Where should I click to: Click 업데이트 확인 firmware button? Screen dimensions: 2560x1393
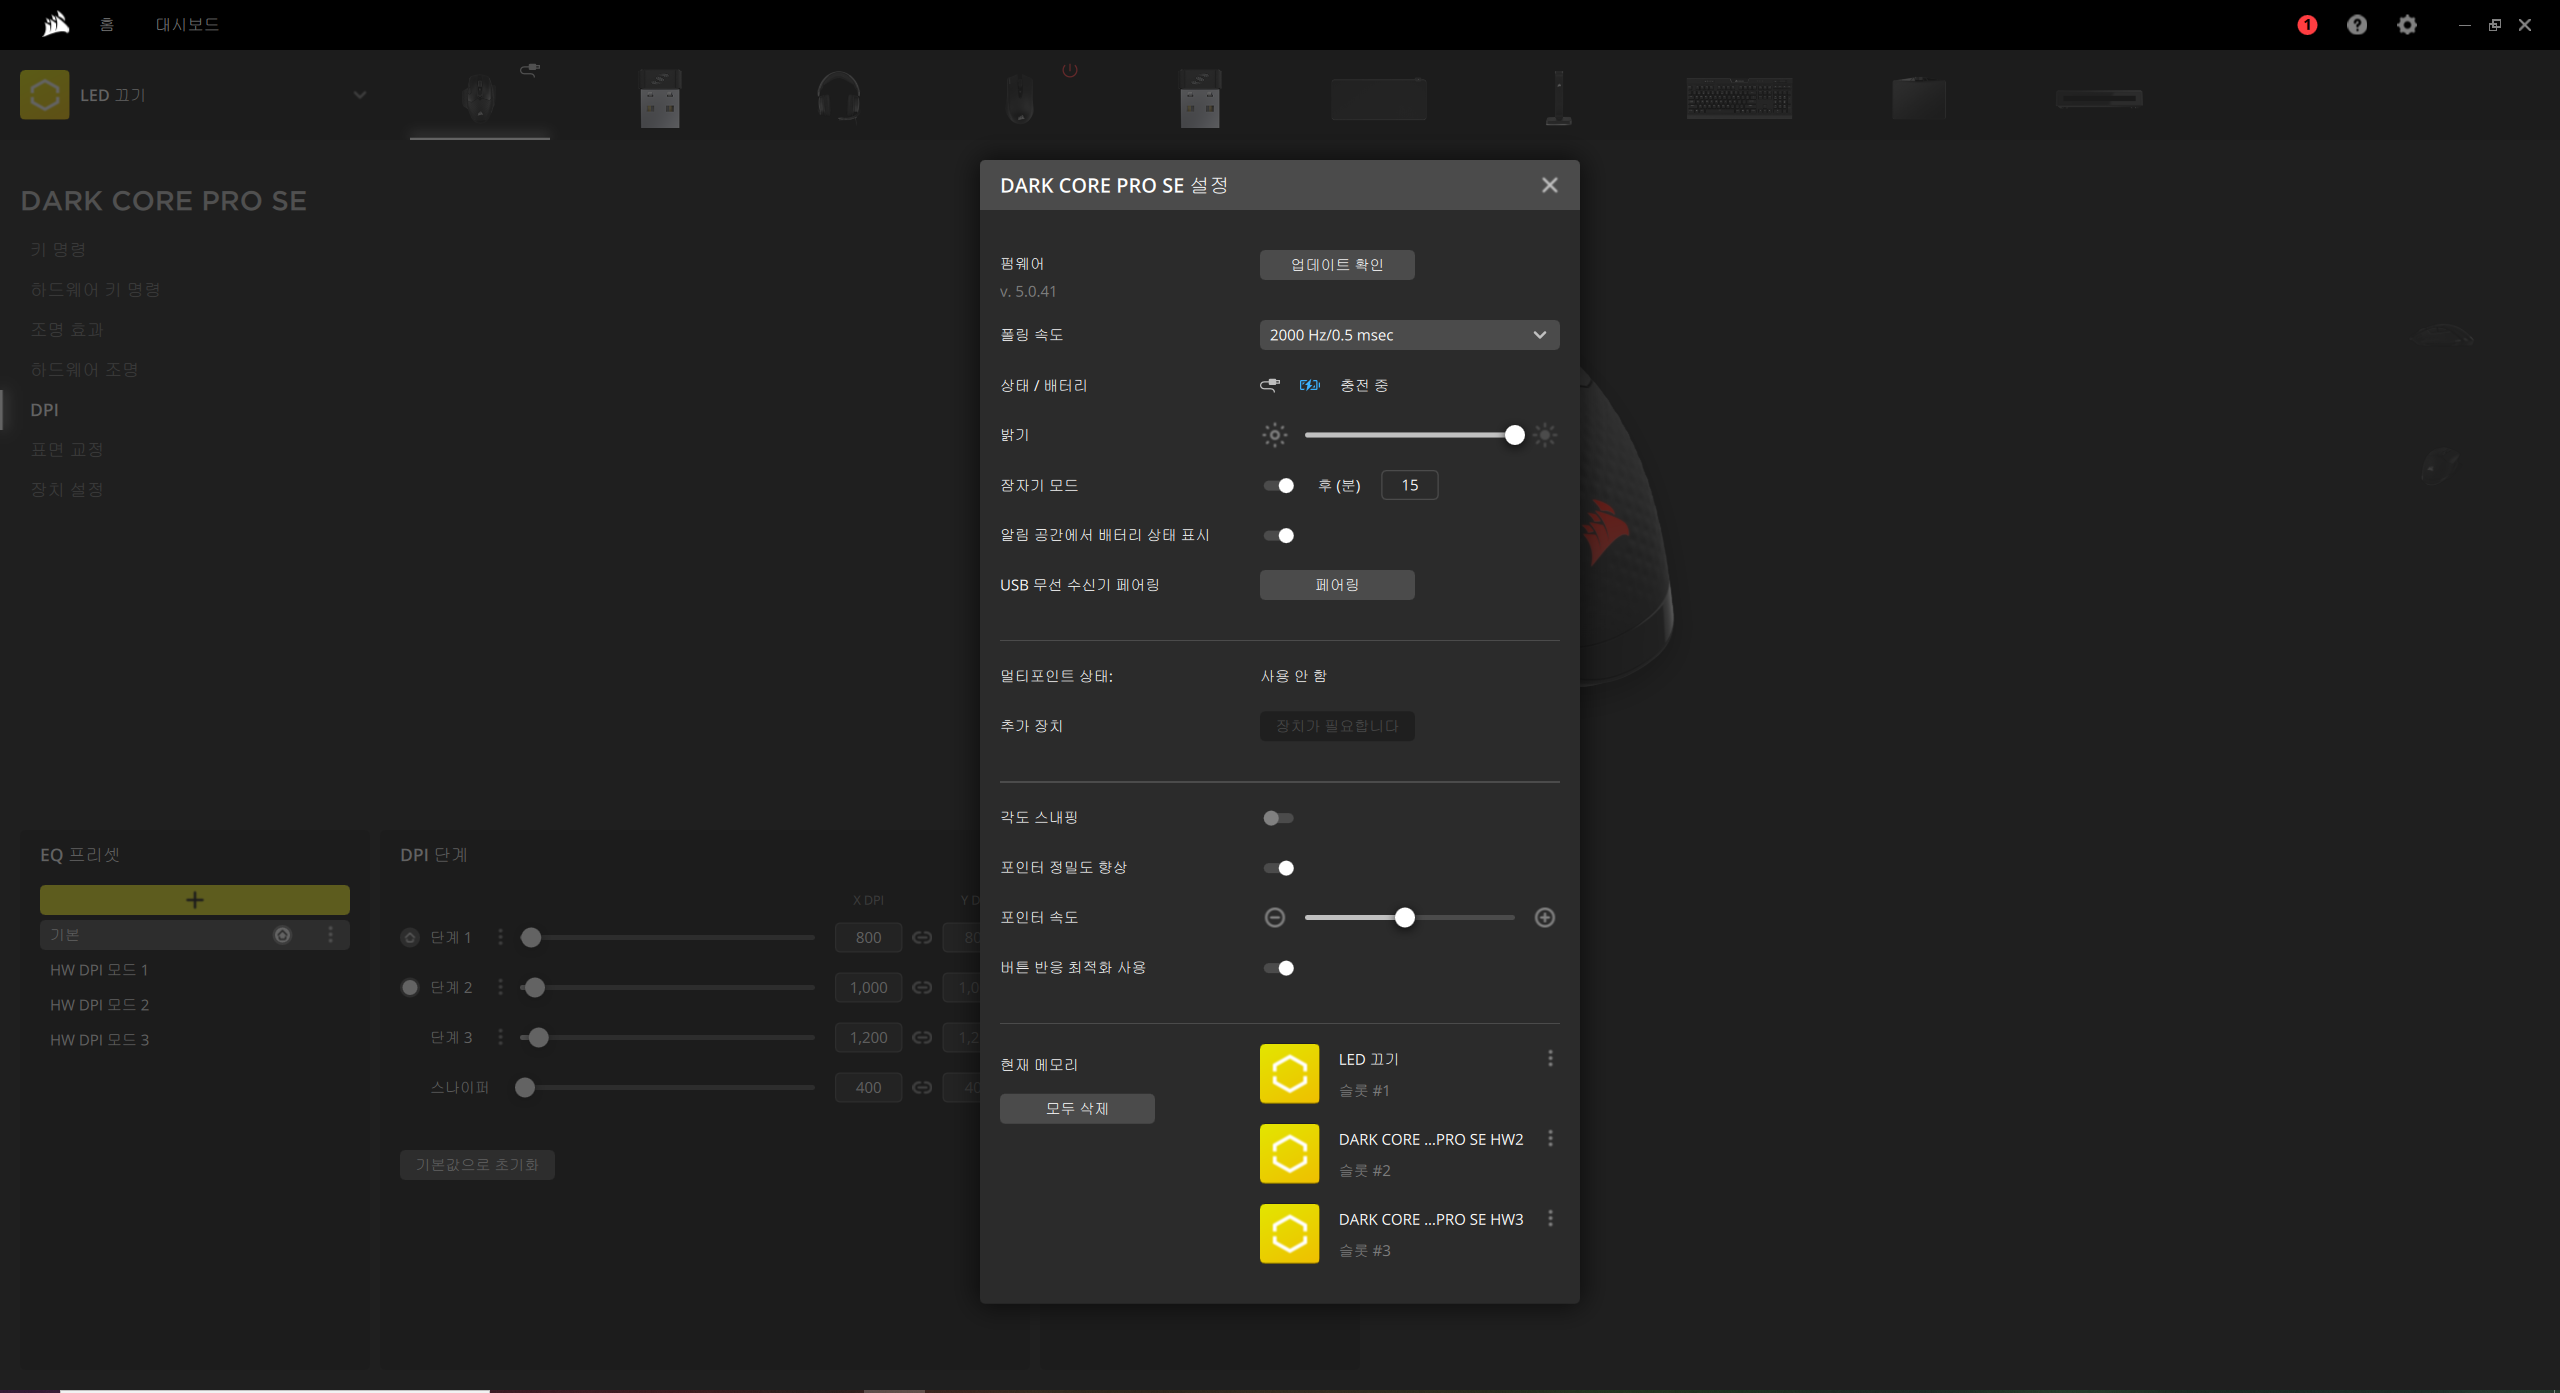[1337, 265]
